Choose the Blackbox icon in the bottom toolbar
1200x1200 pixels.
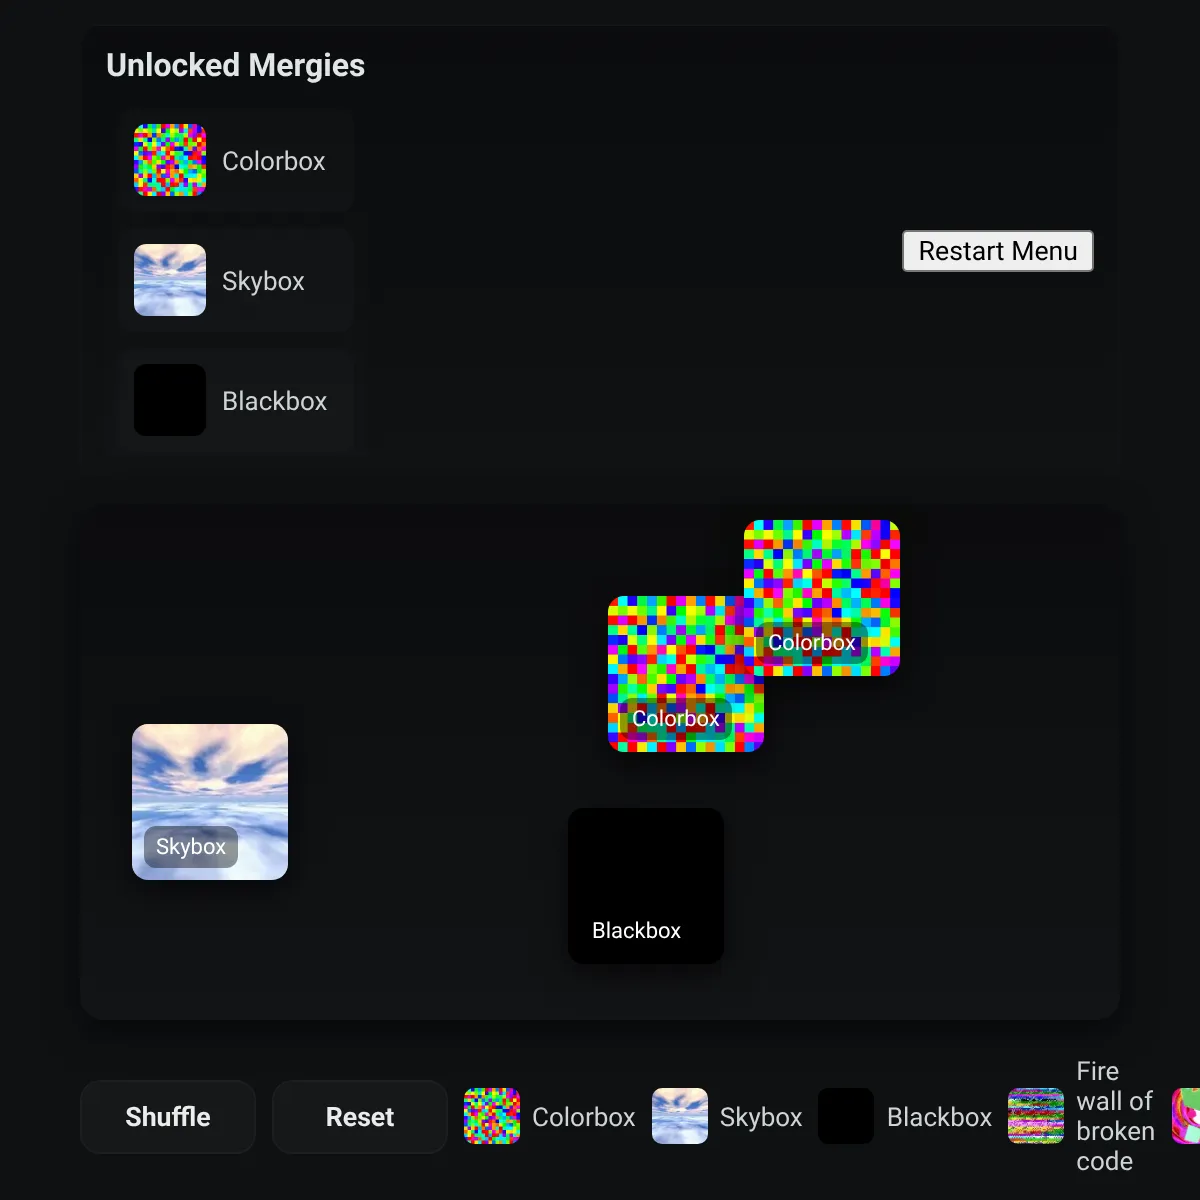[x=846, y=1116]
